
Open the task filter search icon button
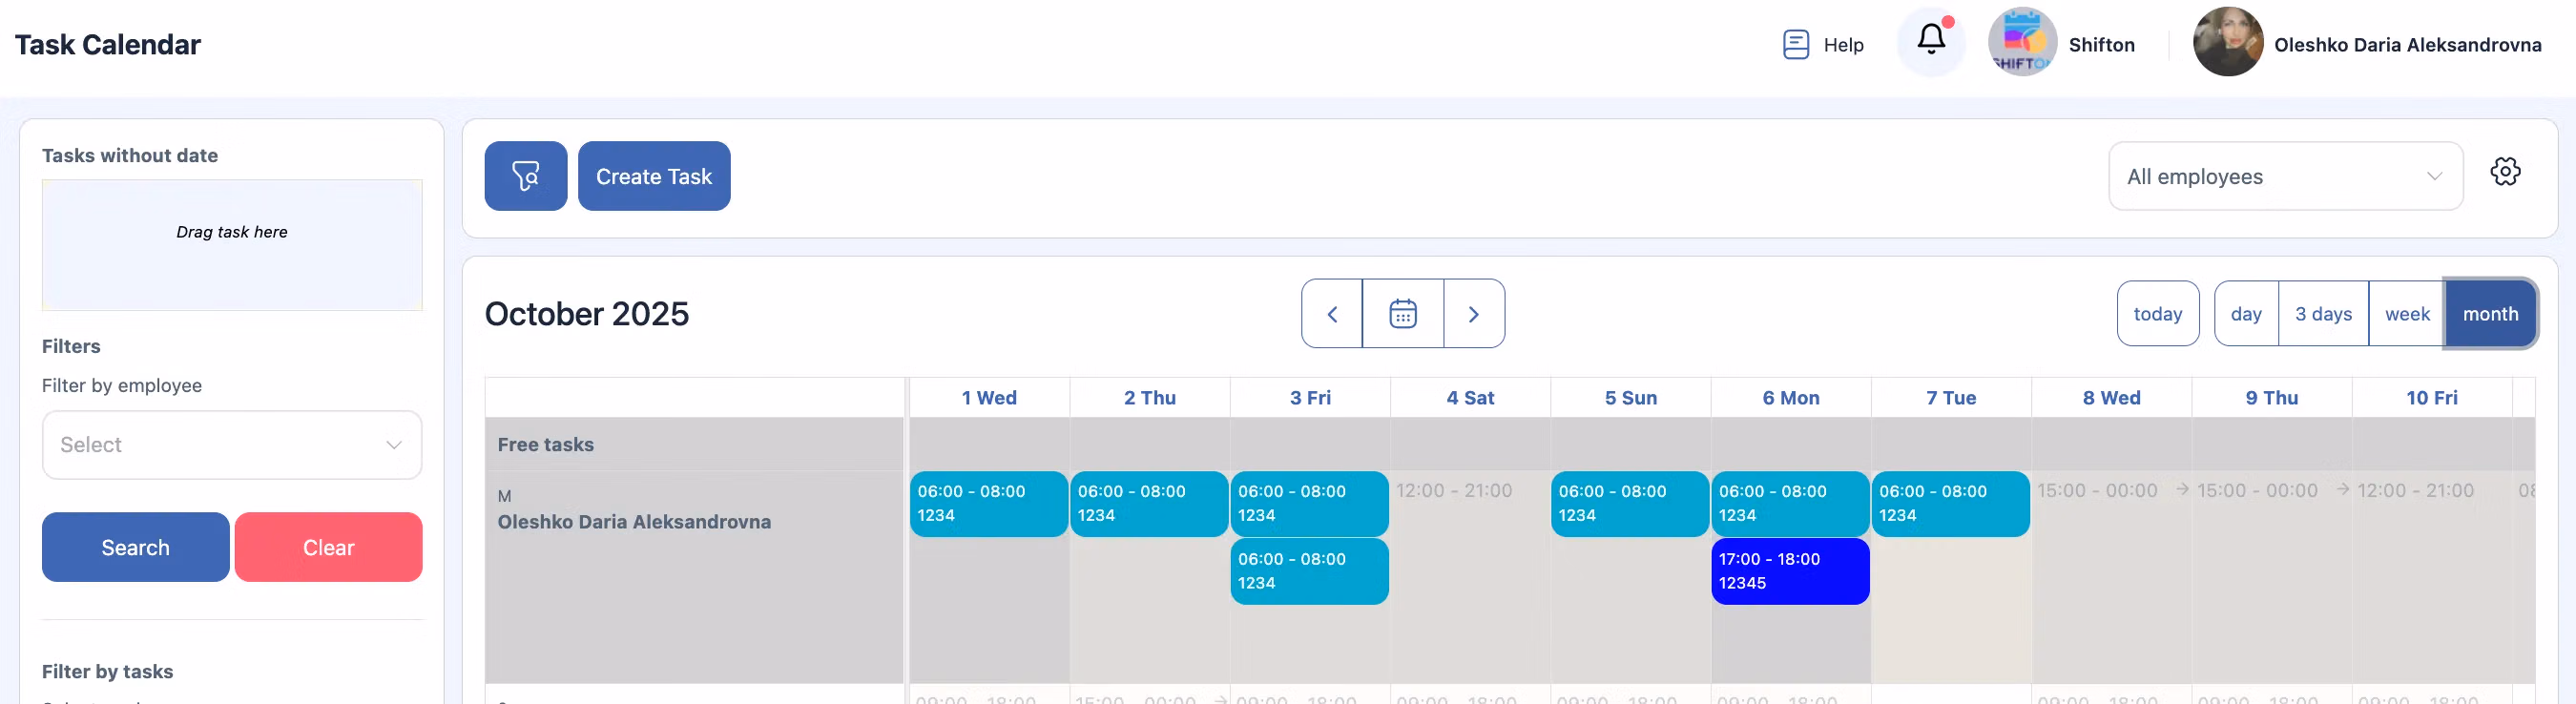point(525,176)
